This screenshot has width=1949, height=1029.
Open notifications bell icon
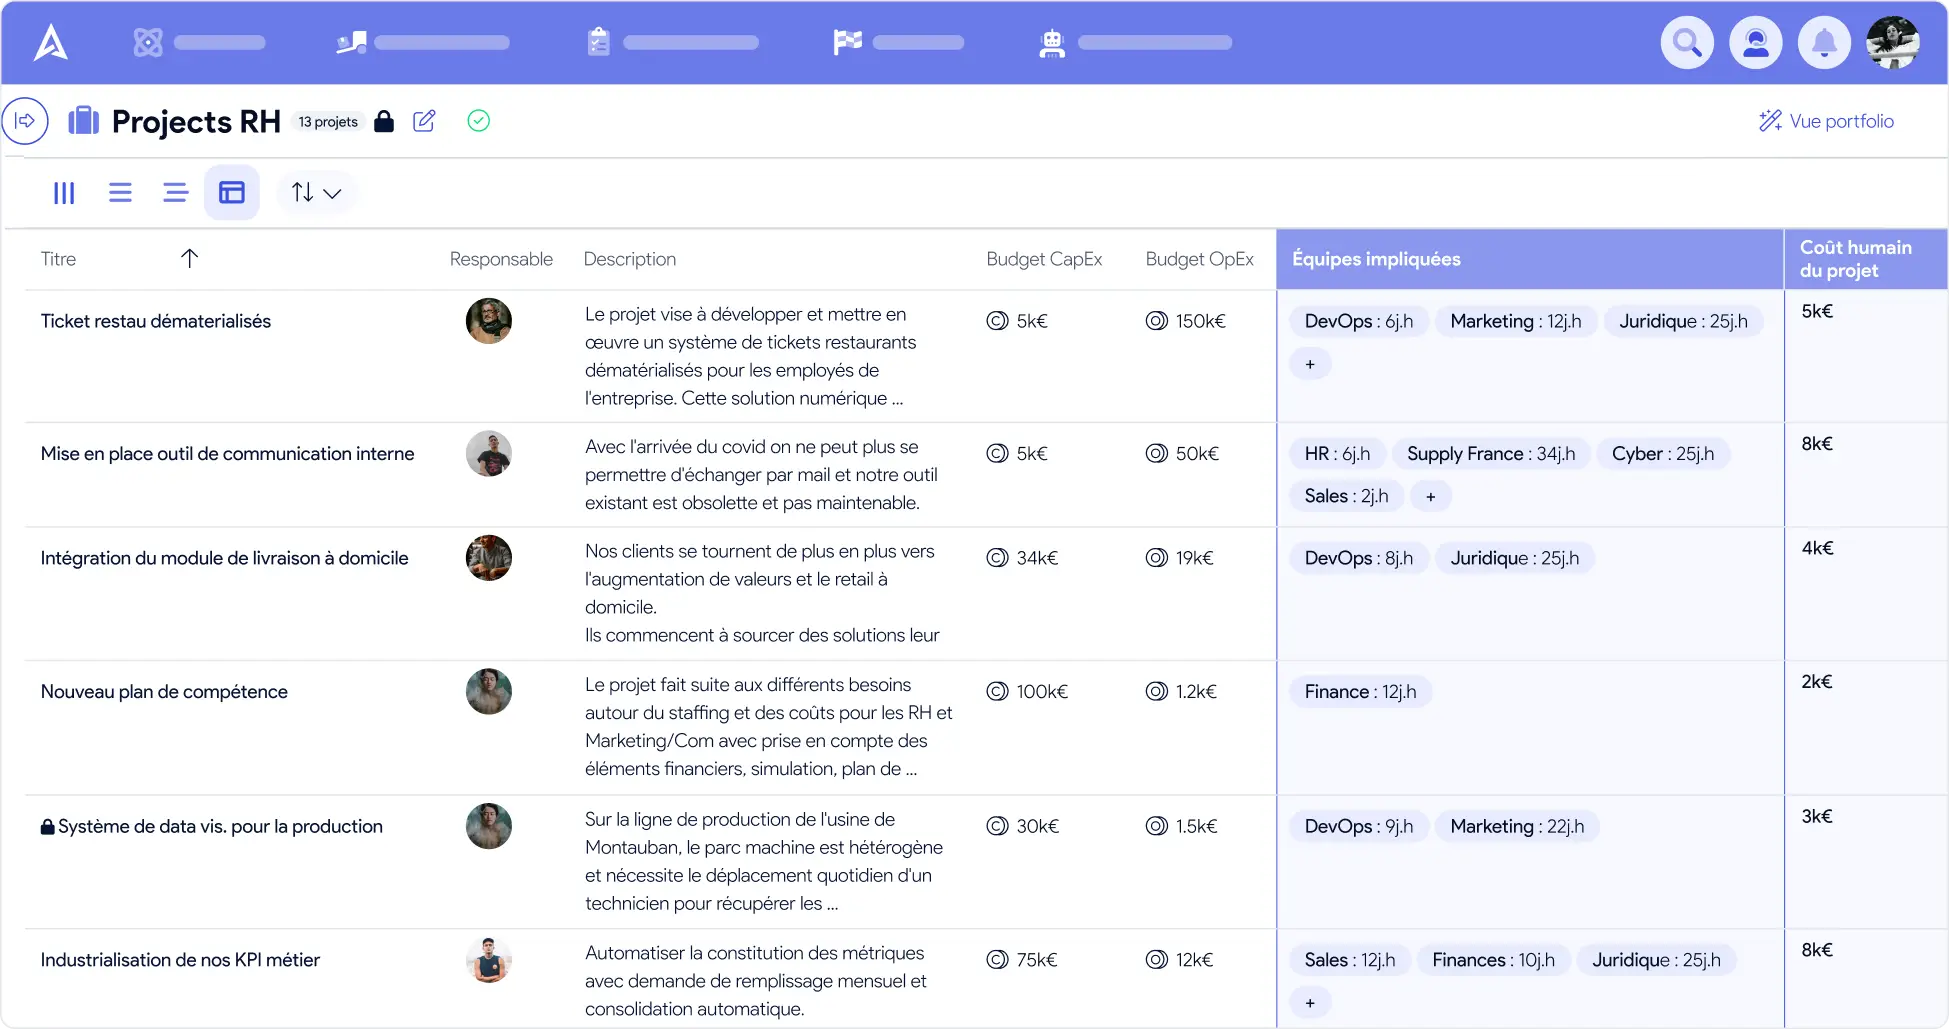click(x=1824, y=42)
